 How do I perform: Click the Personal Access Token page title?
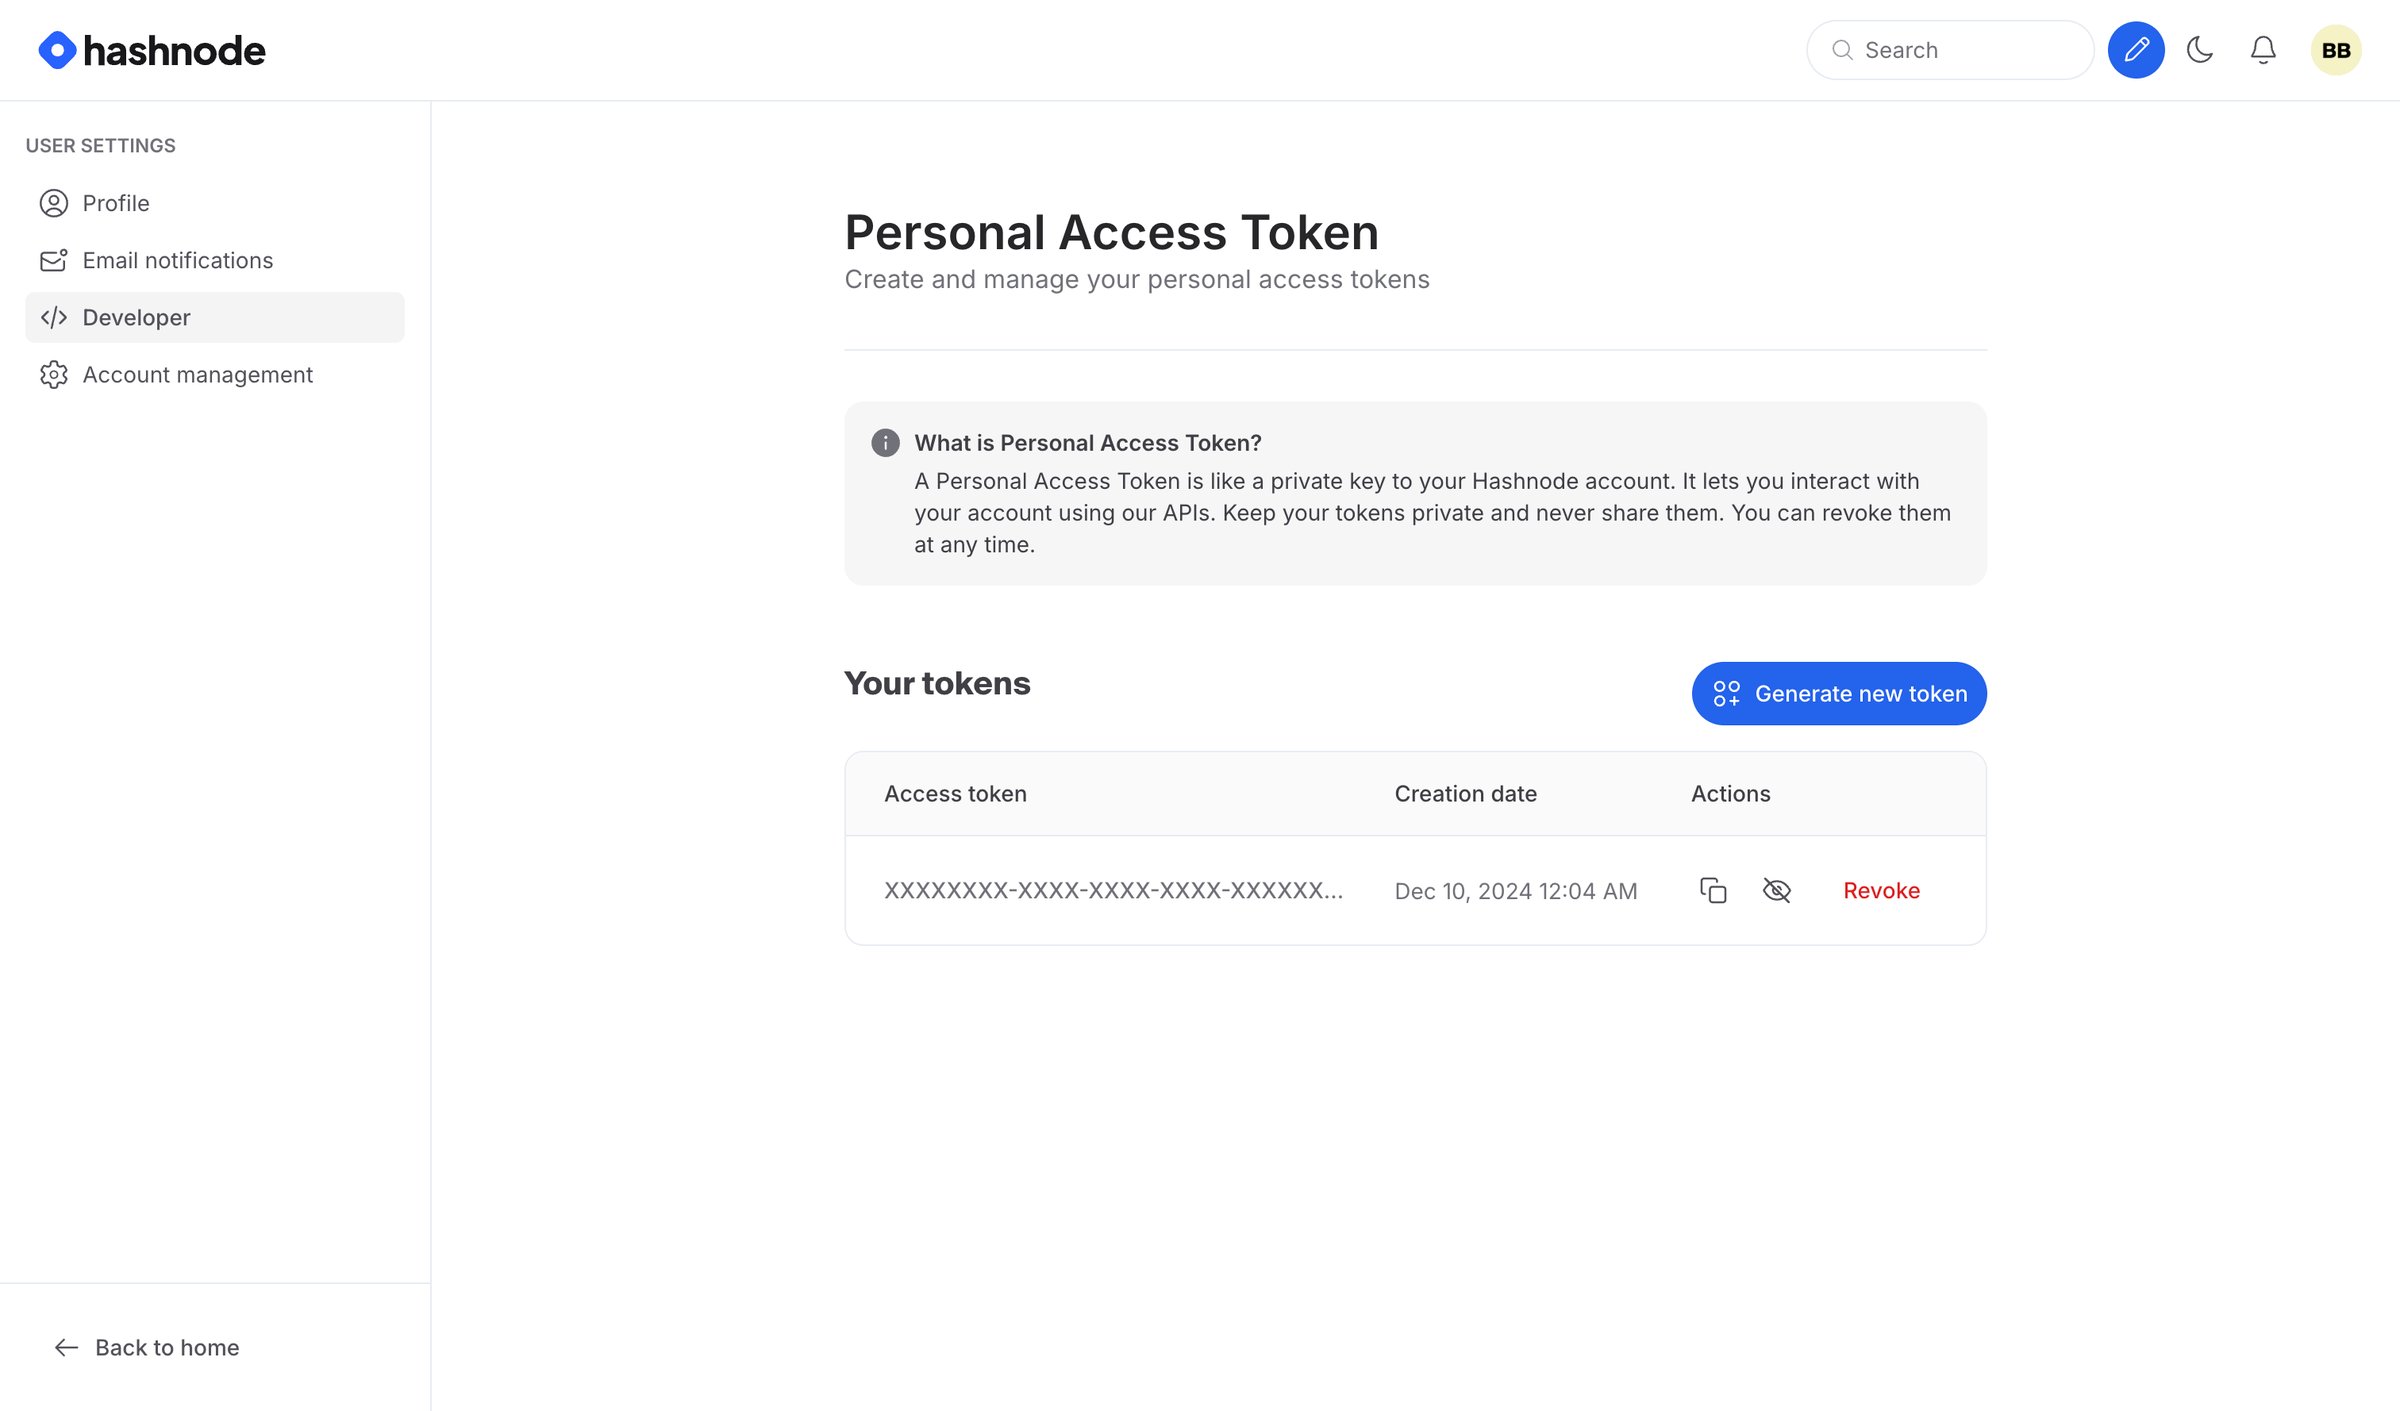pyautogui.click(x=1111, y=232)
